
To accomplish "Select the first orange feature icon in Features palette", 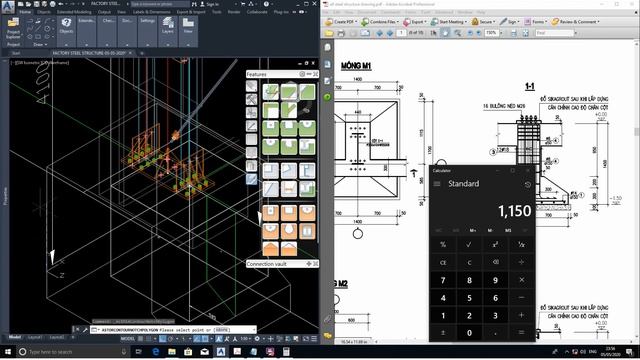I will click(x=270, y=213).
